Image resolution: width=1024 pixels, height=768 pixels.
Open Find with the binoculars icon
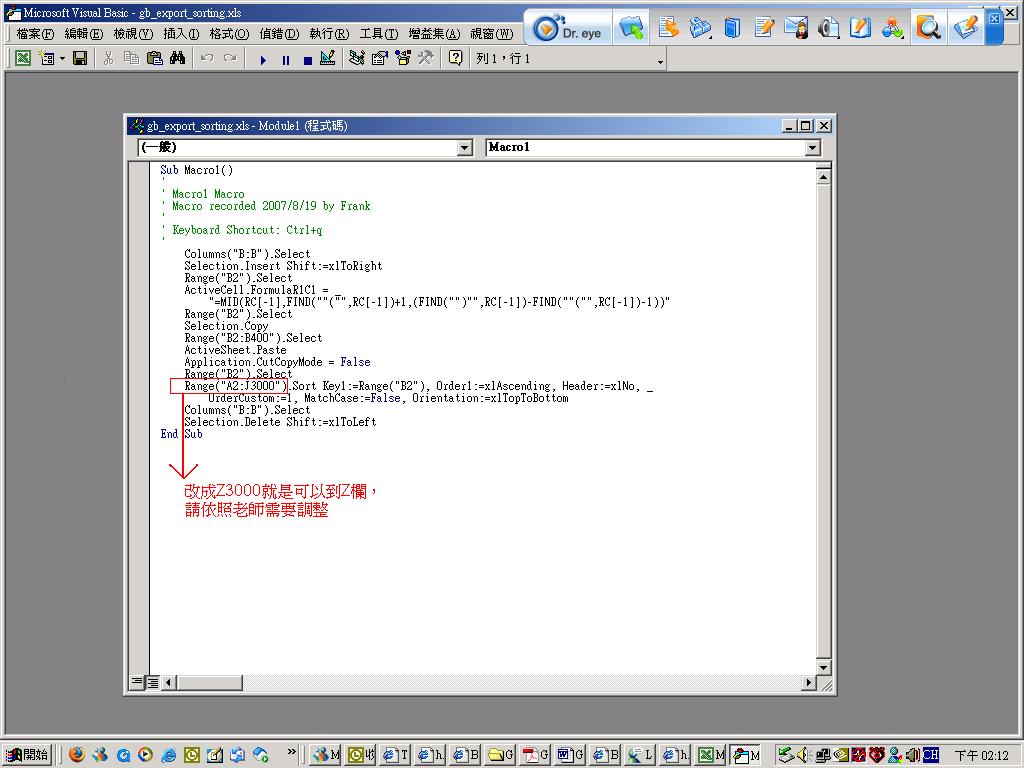click(177, 59)
